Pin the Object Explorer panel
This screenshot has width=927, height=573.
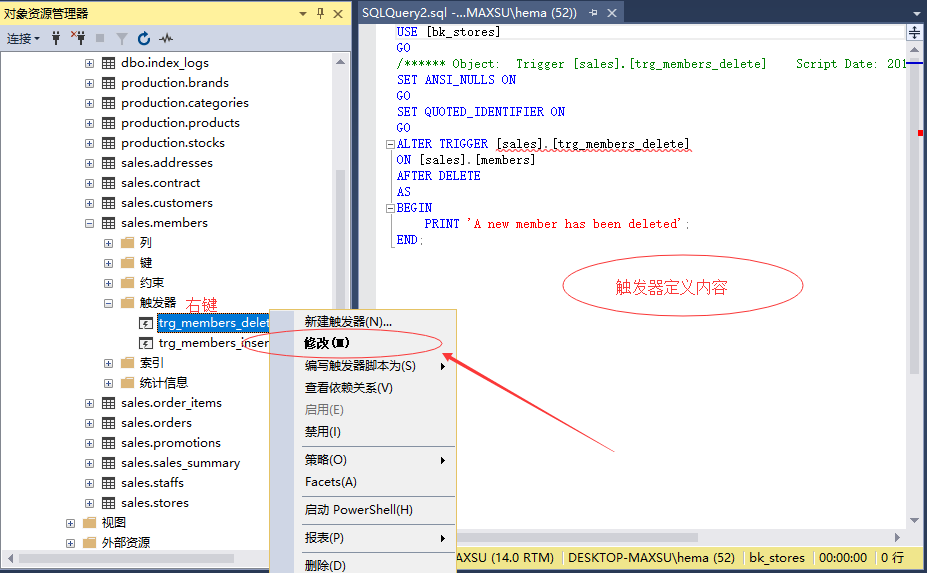(320, 14)
